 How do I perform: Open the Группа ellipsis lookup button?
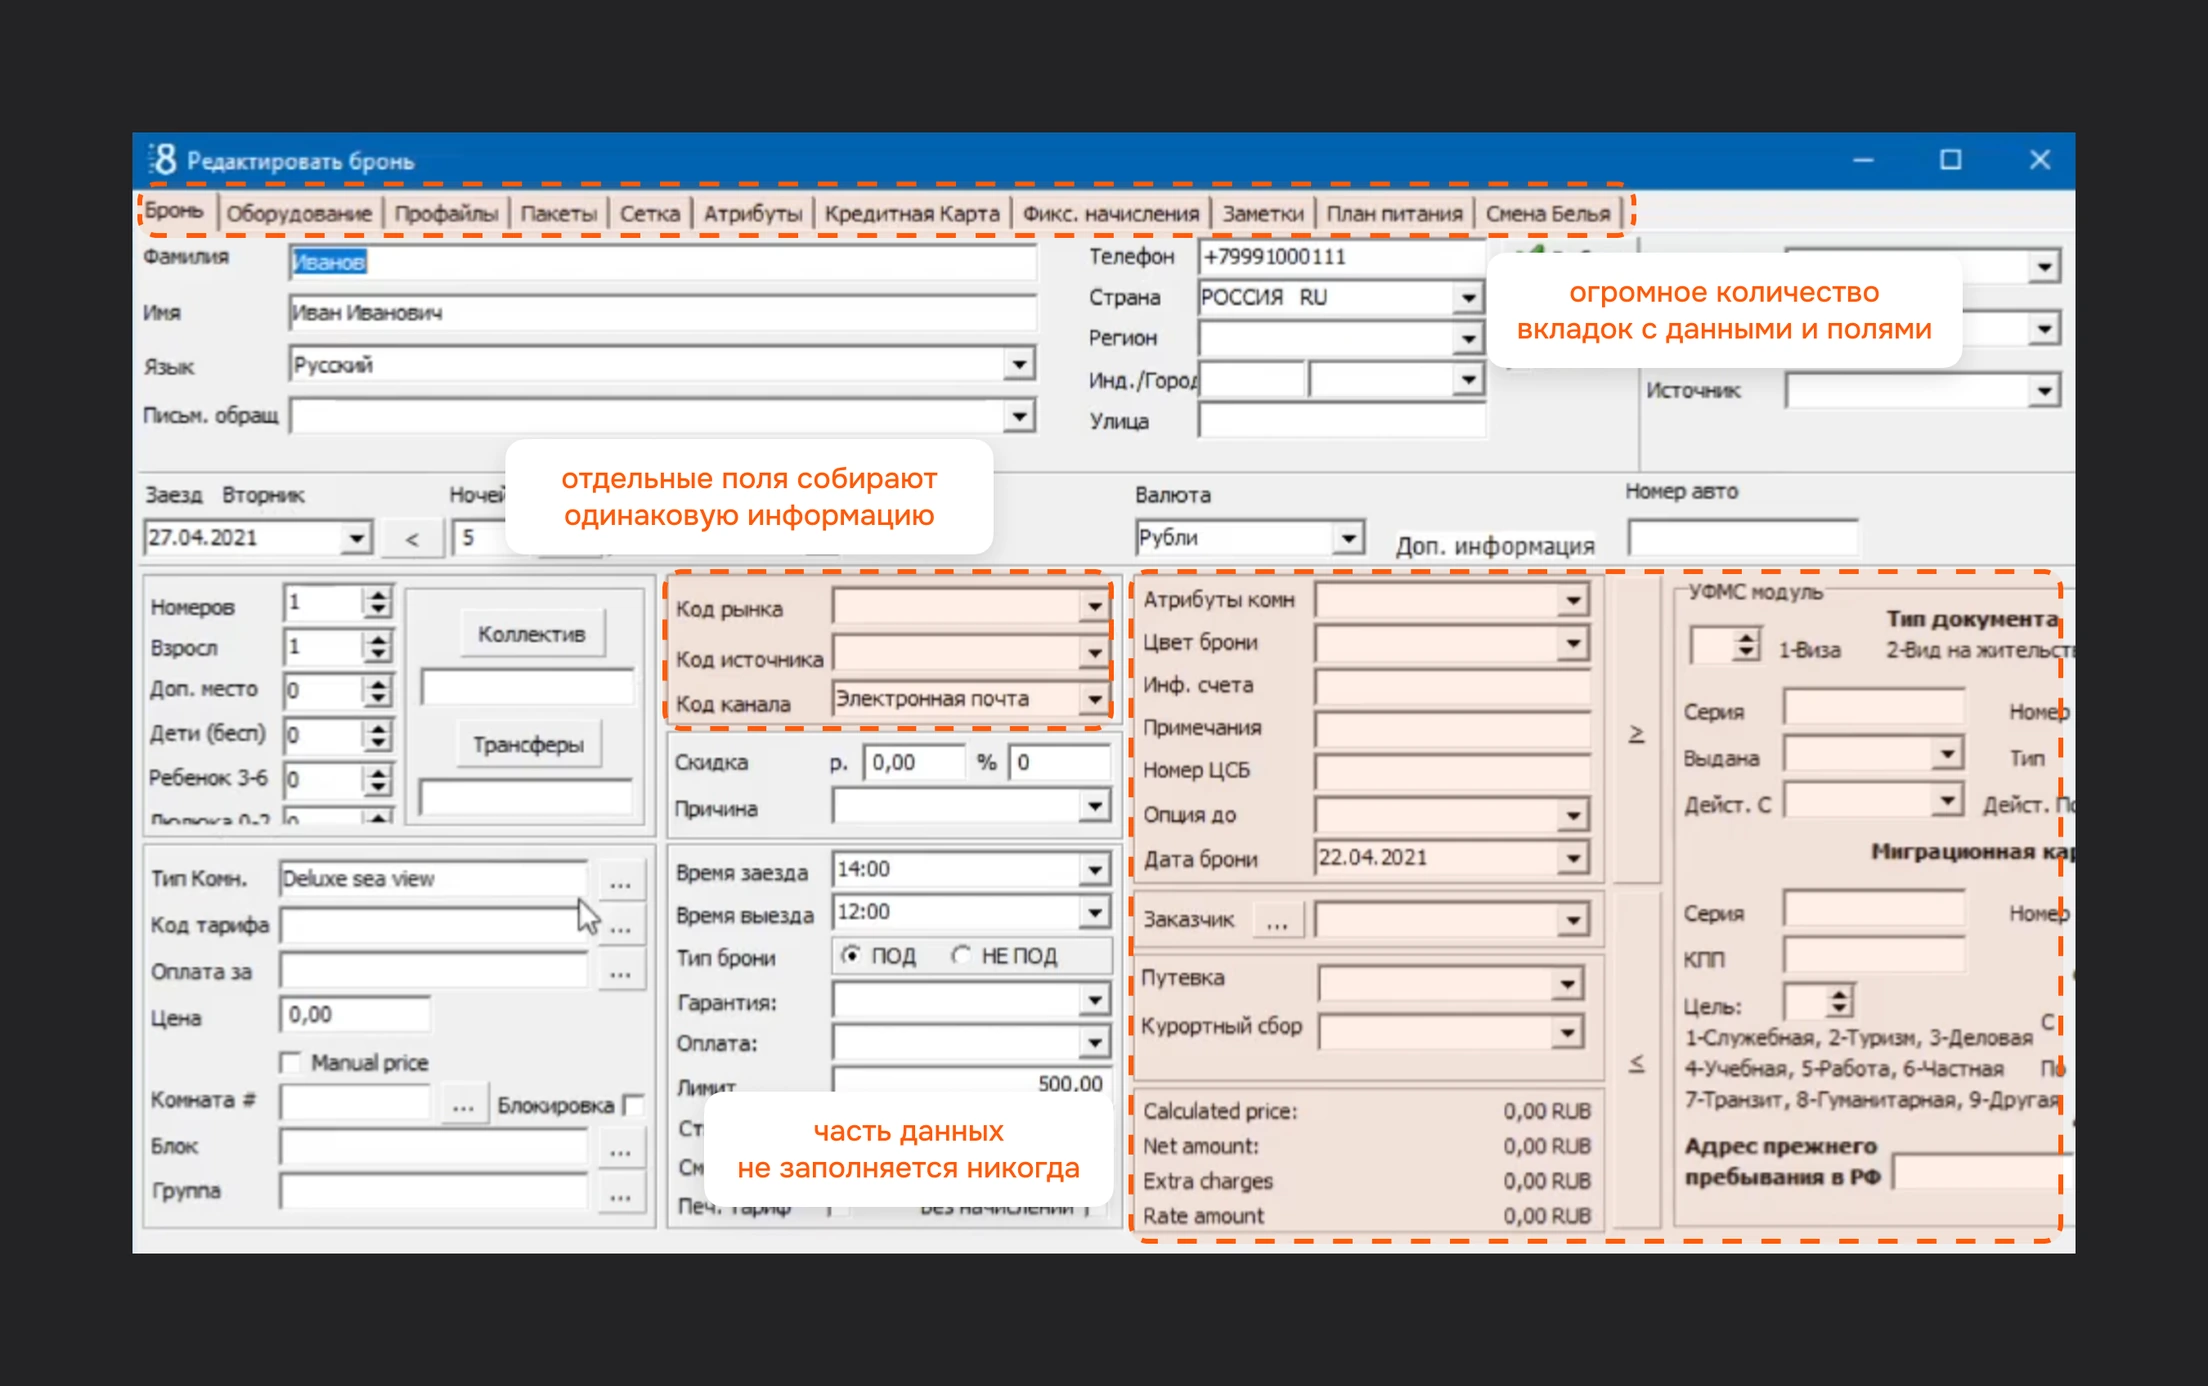620,1194
